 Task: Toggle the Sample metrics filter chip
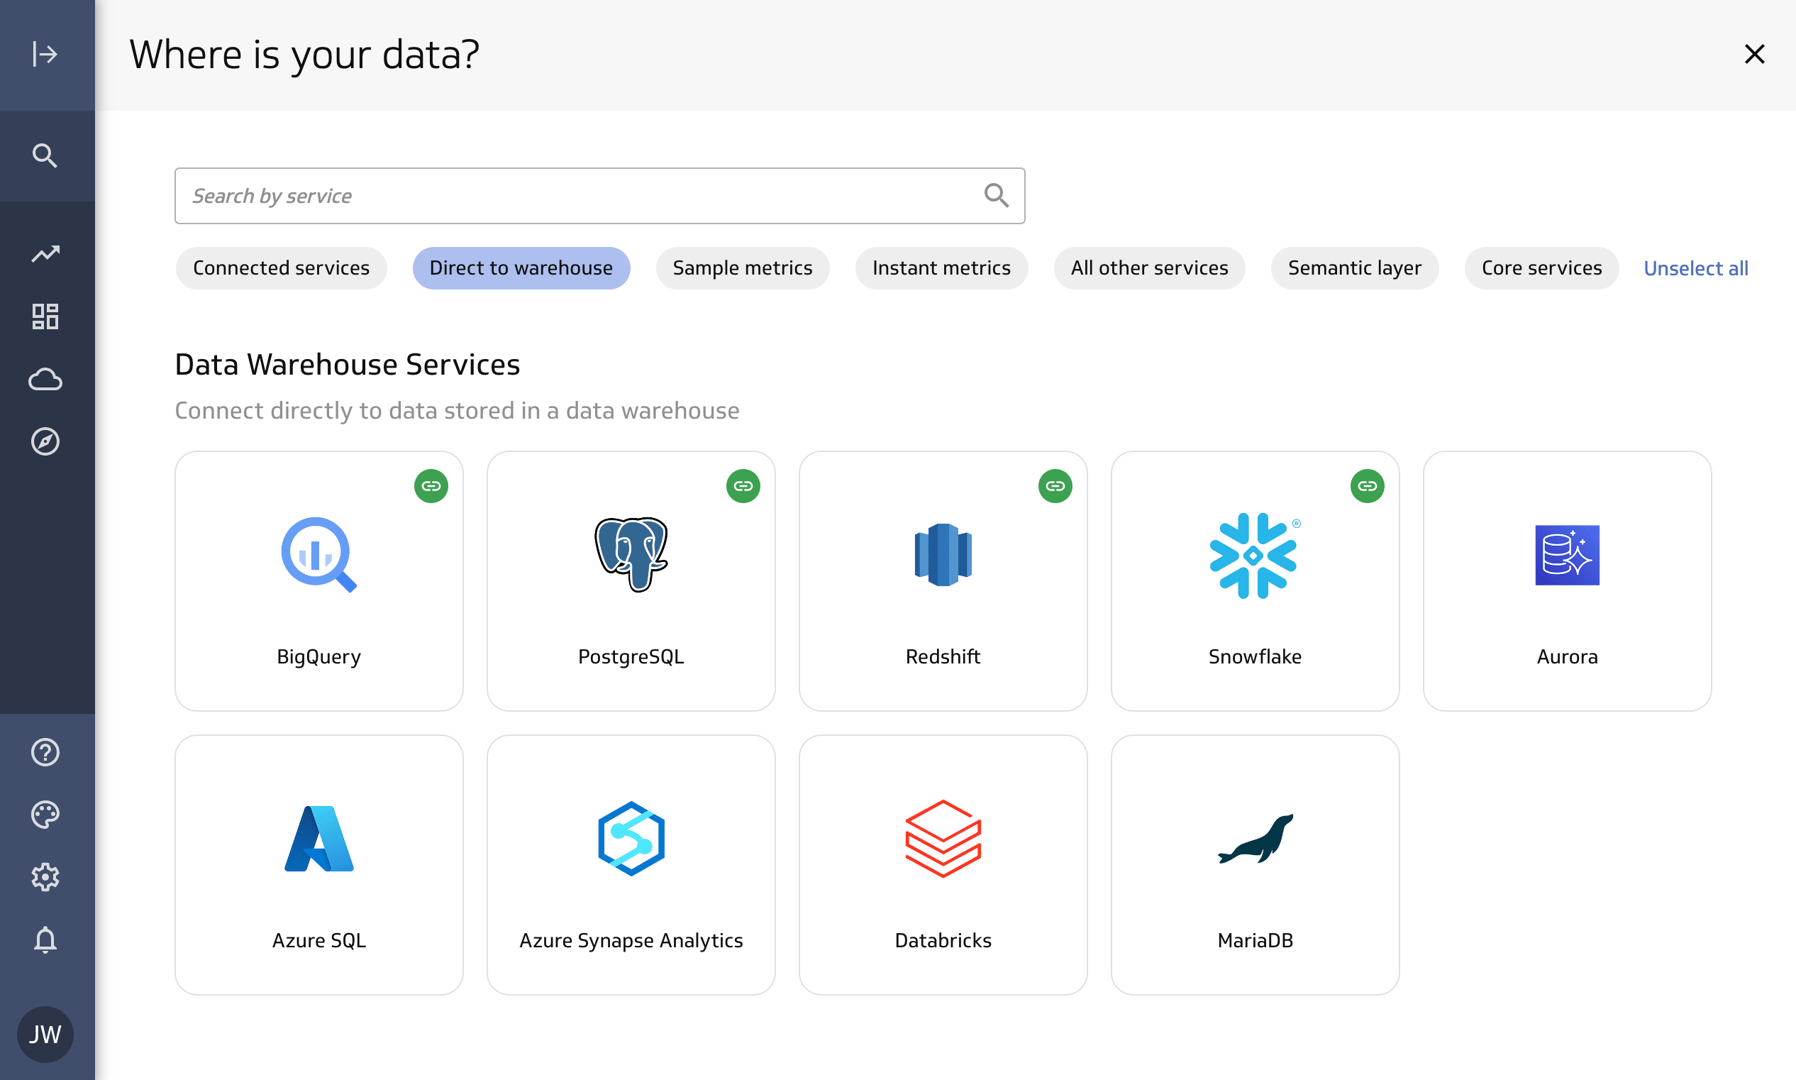[x=742, y=268]
